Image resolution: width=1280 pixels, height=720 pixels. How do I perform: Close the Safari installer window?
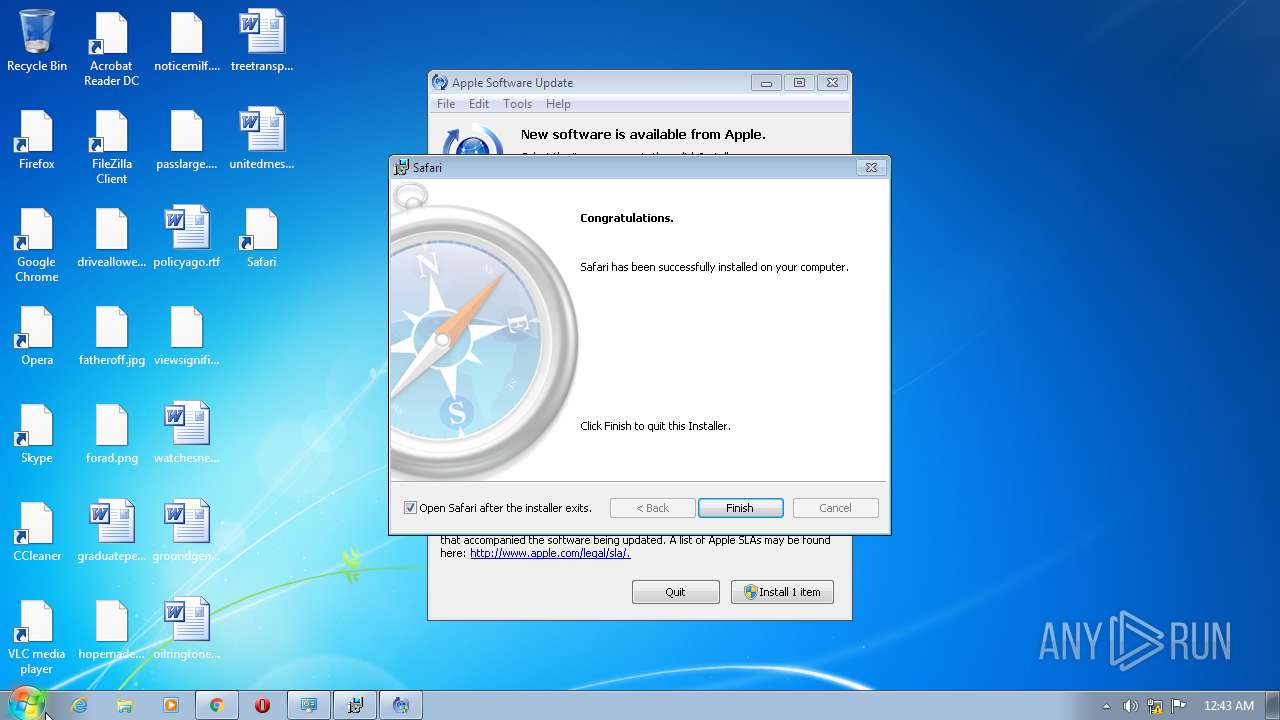(871, 168)
